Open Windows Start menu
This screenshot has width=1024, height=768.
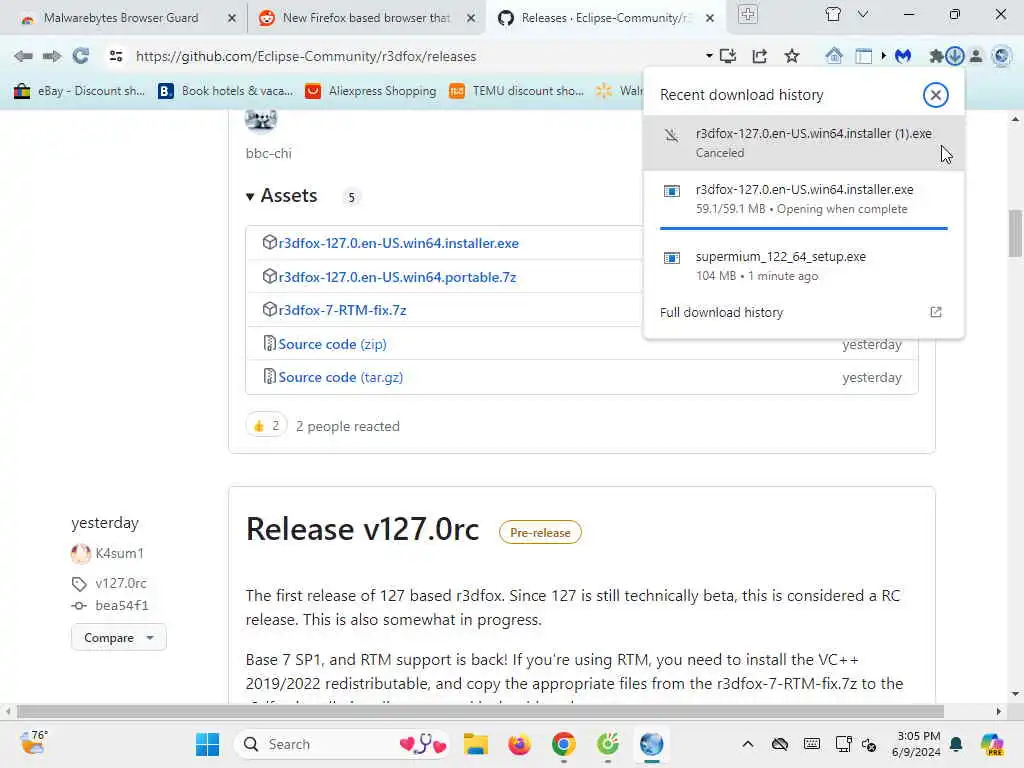[208, 744]
